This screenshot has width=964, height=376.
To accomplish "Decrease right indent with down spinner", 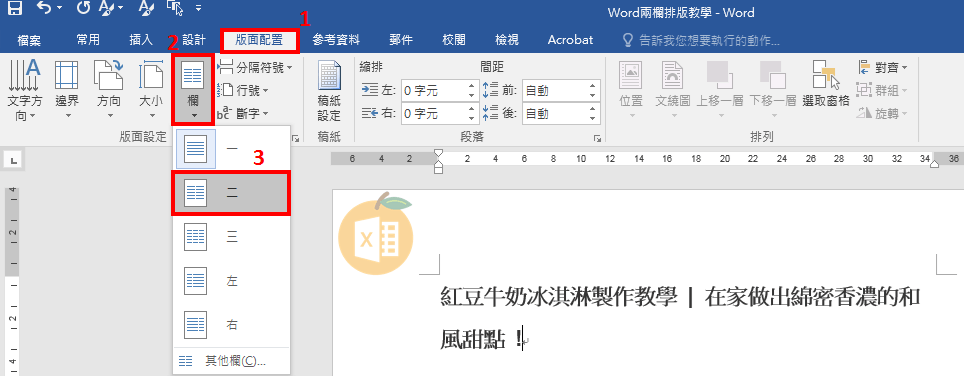I will [x=472, y=118].
